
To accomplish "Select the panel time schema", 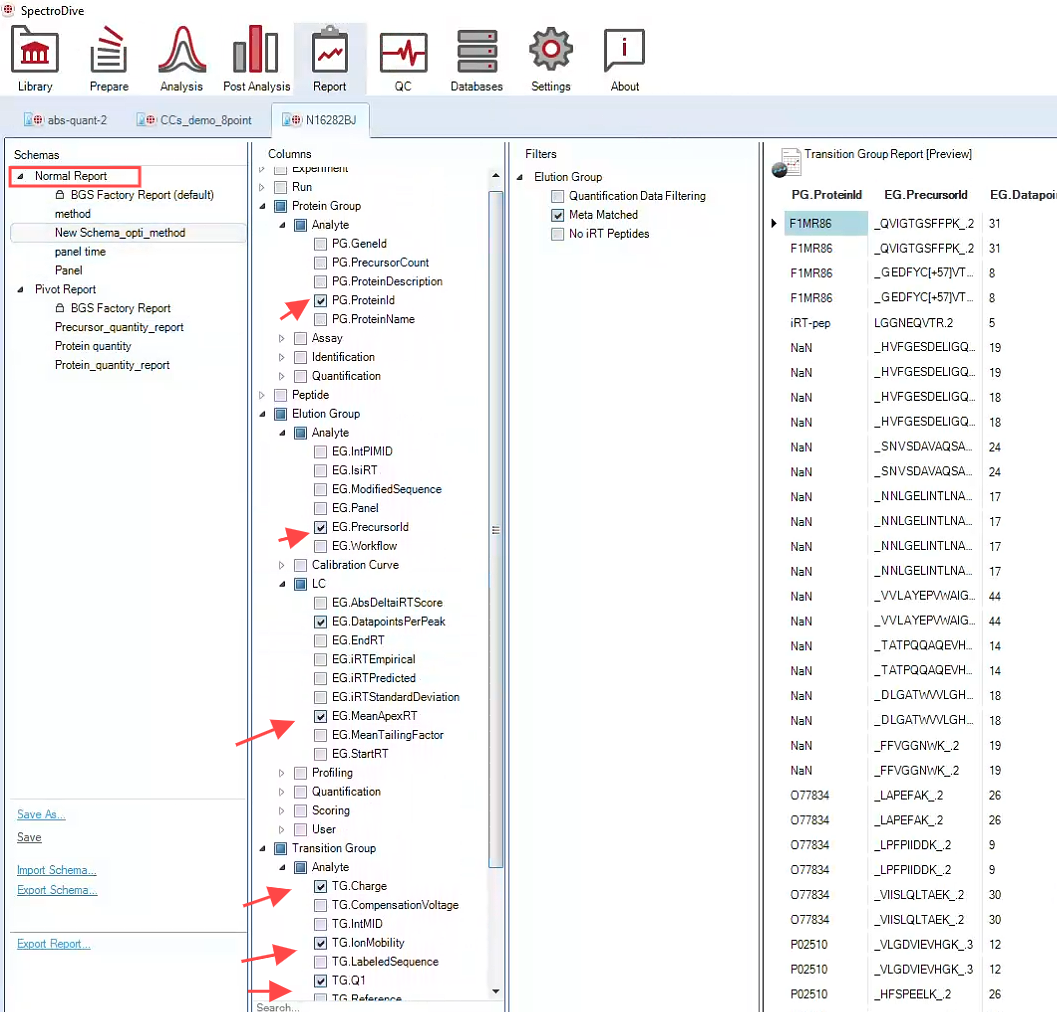I will [x=80, y=251].
